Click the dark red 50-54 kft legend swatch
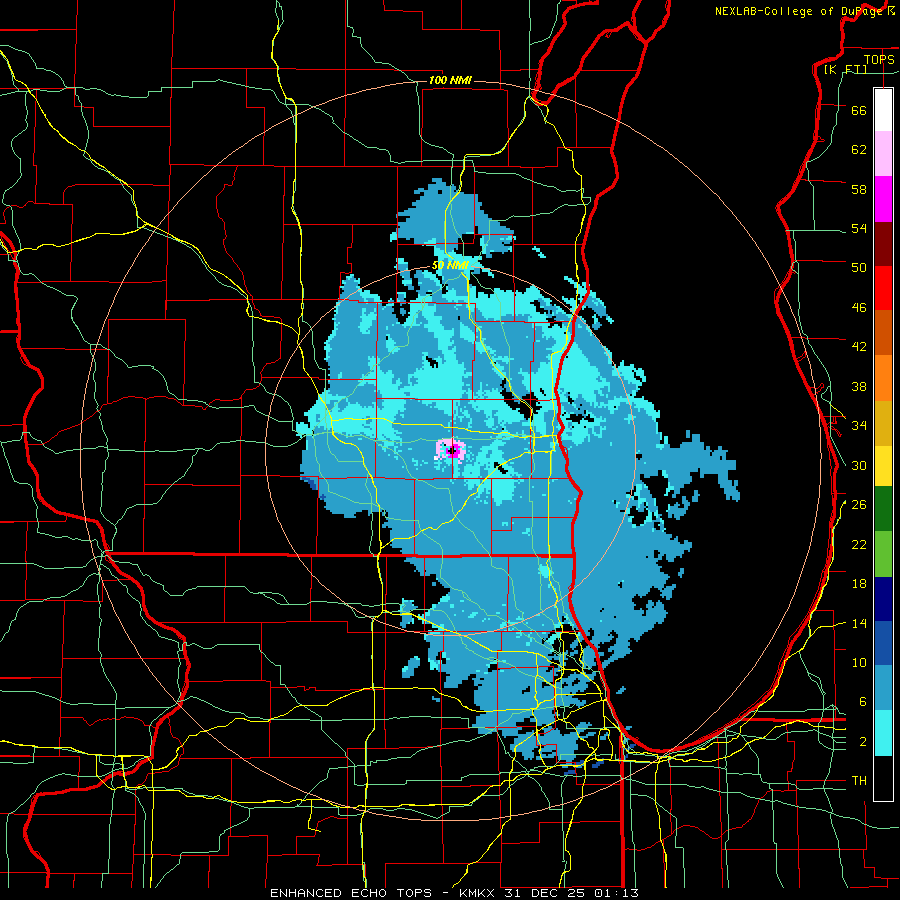 pos(883,243)
